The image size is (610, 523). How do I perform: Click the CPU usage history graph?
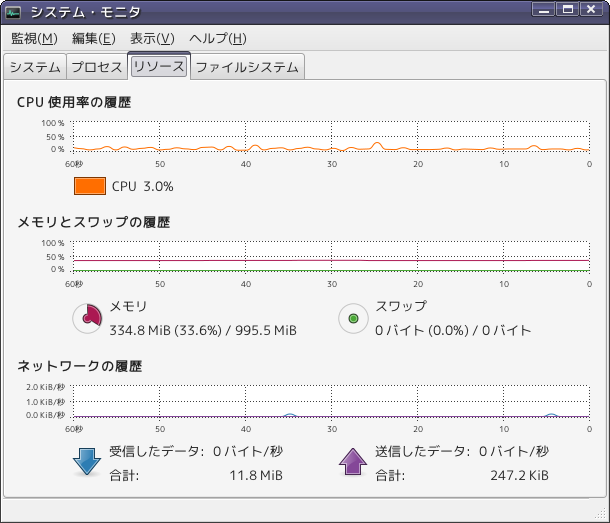click(x=331, y=137)
